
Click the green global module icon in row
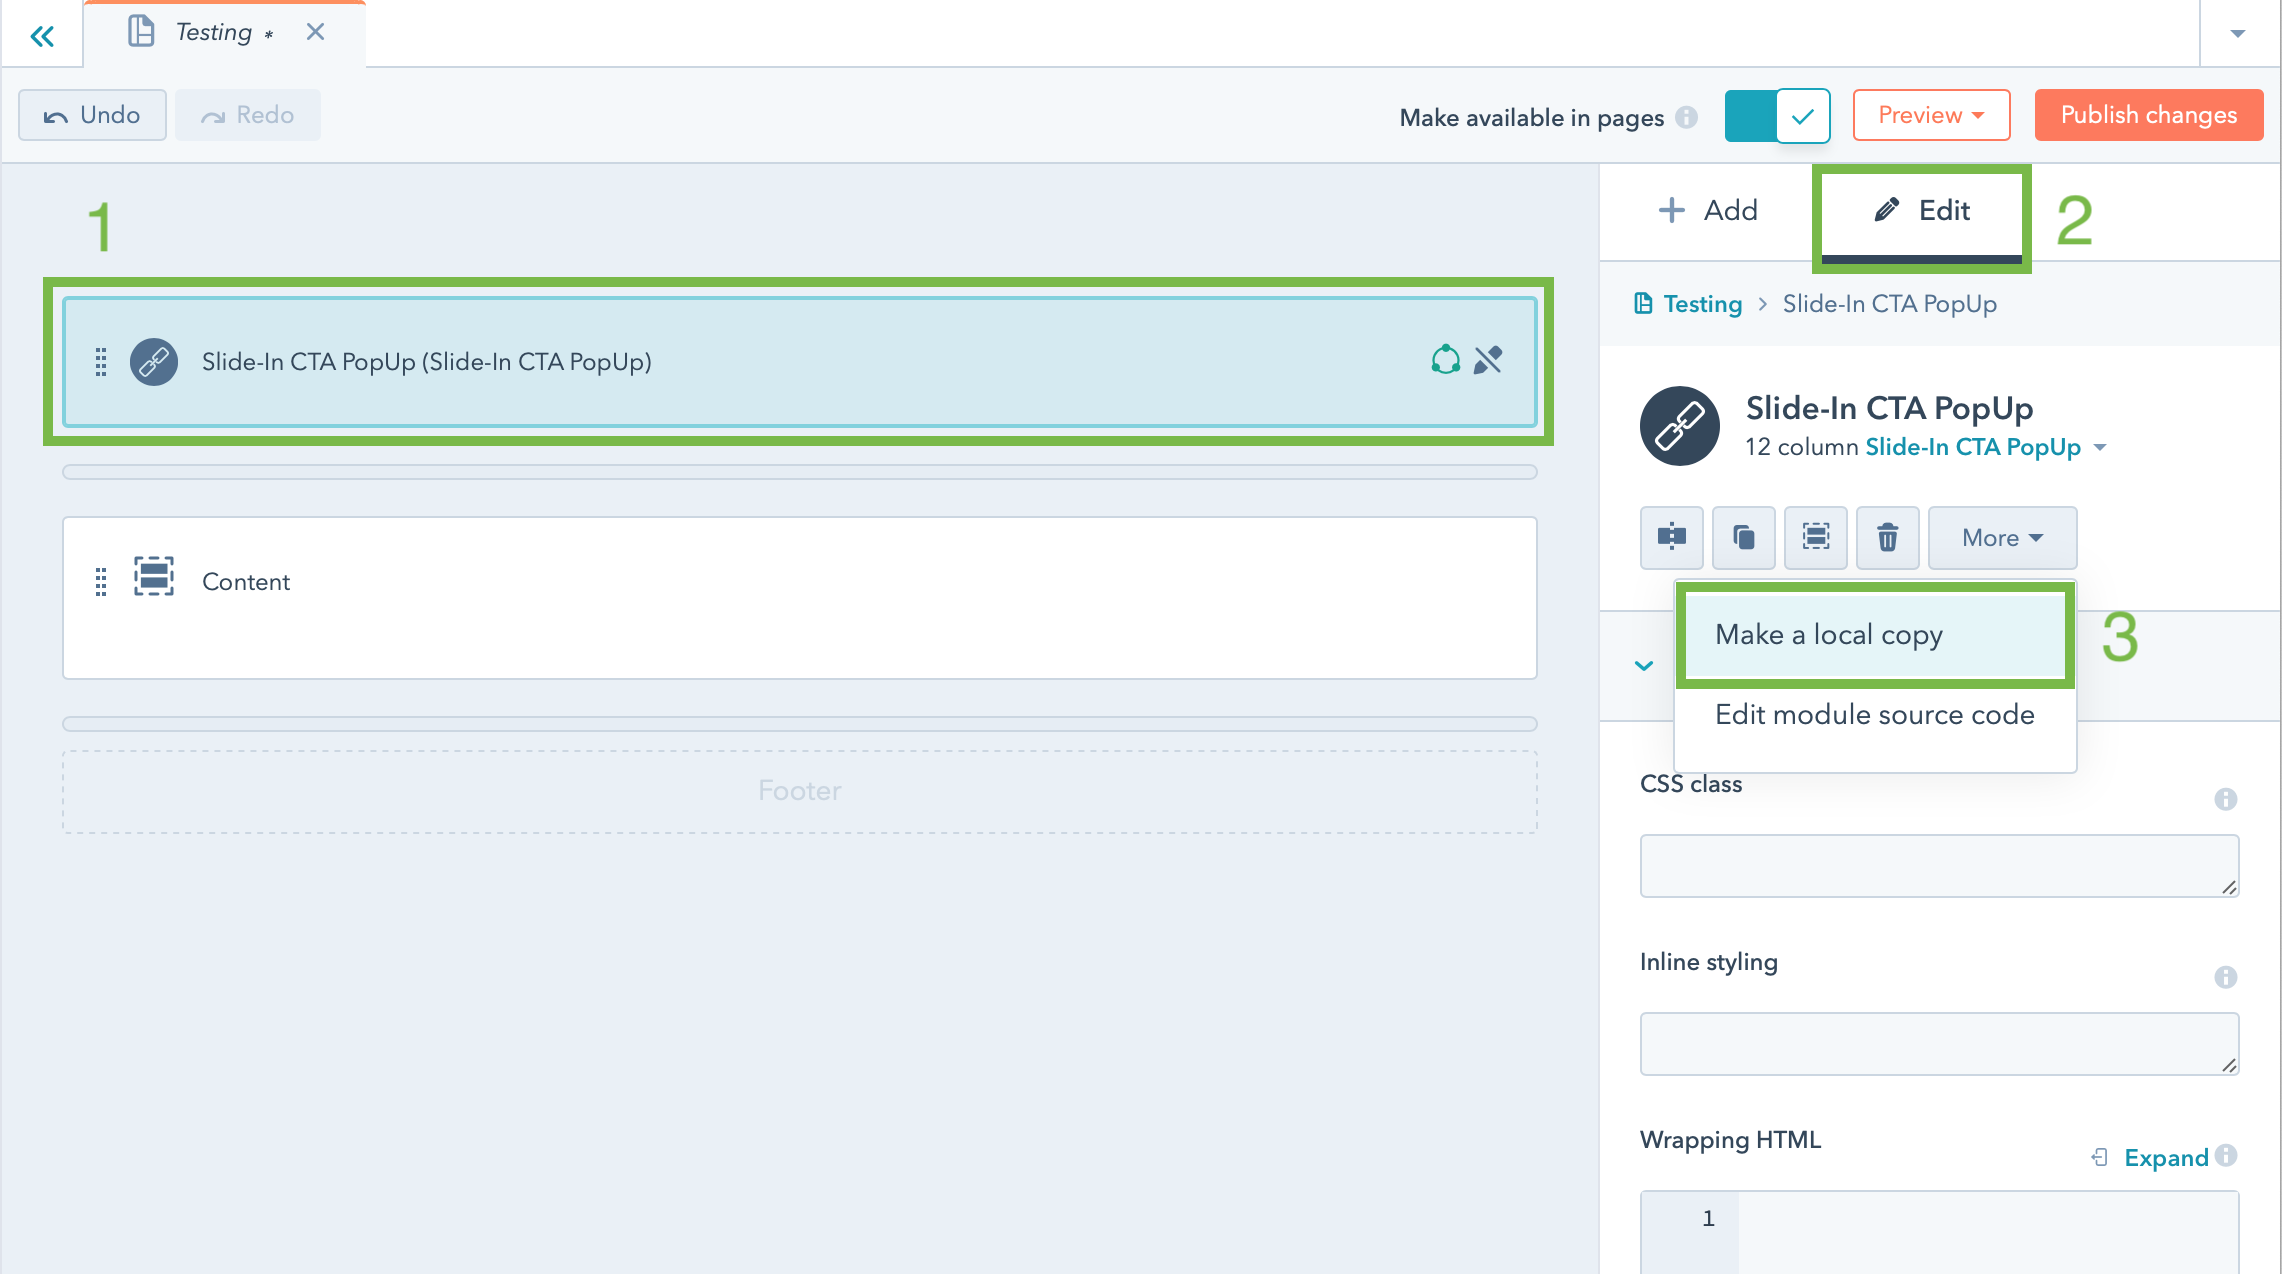[1445, 360]
